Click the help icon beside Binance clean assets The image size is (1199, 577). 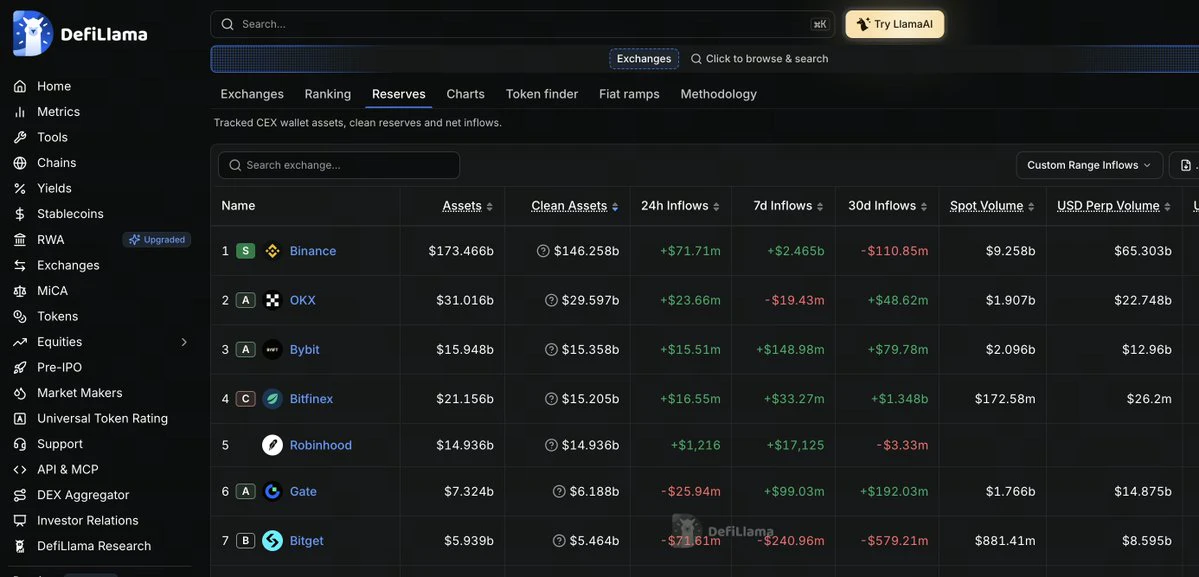pos(543,251)
